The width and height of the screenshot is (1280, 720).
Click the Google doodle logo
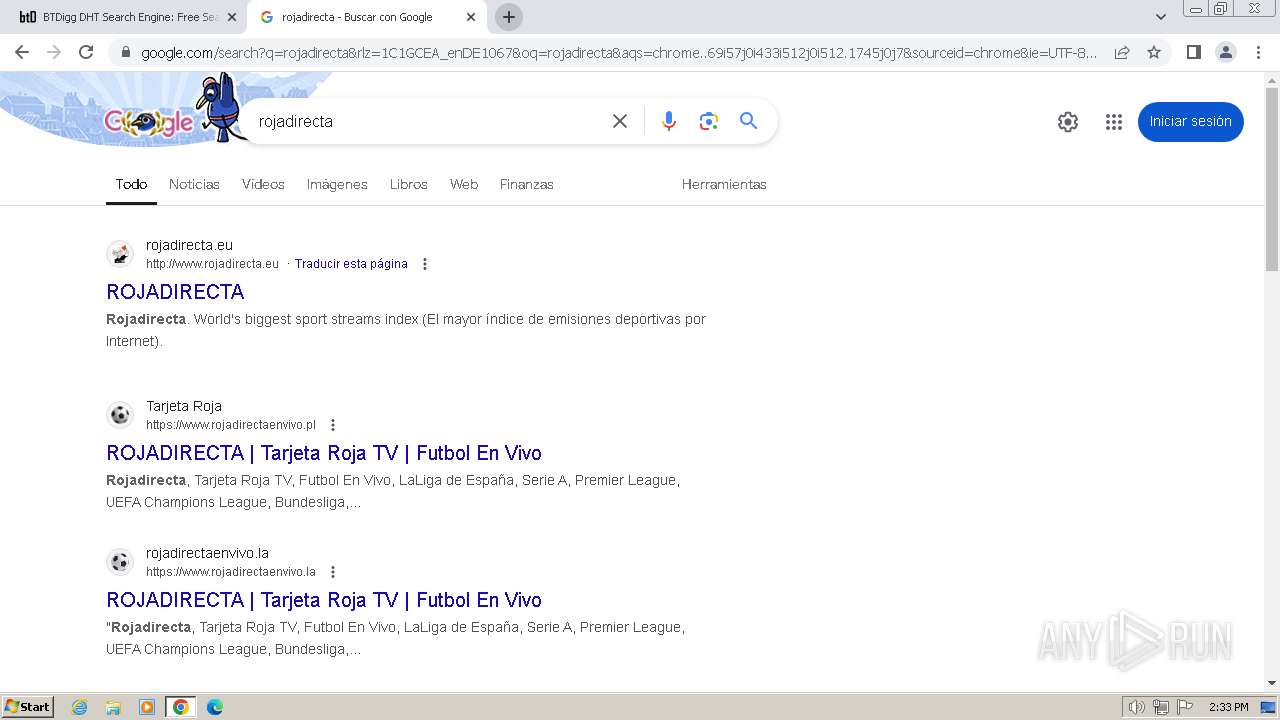tap(150, 121)
